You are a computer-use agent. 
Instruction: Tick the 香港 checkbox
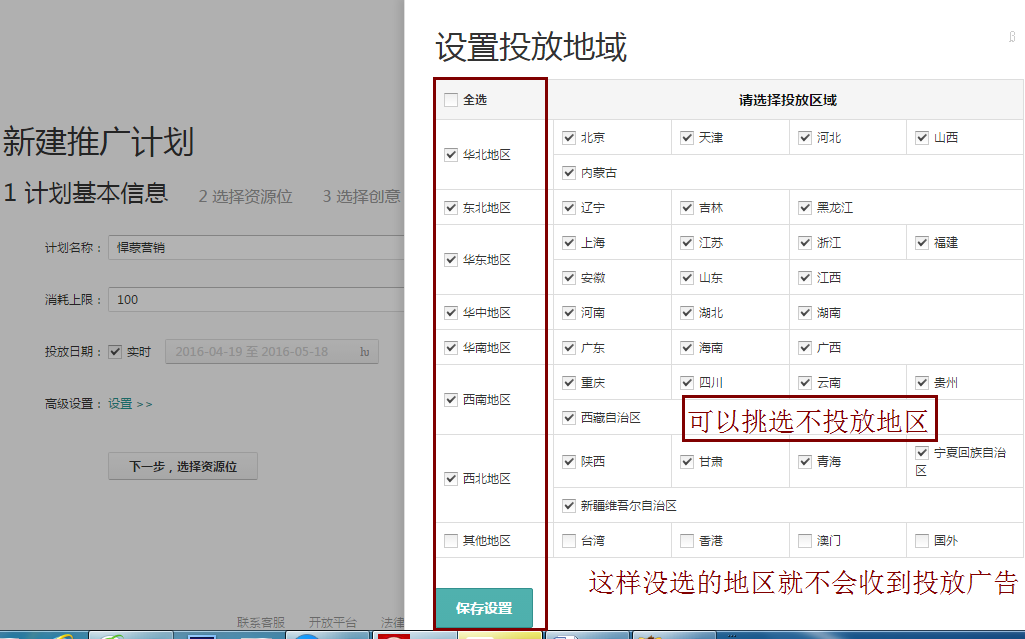pyautogui.click(x=687, y=541)
